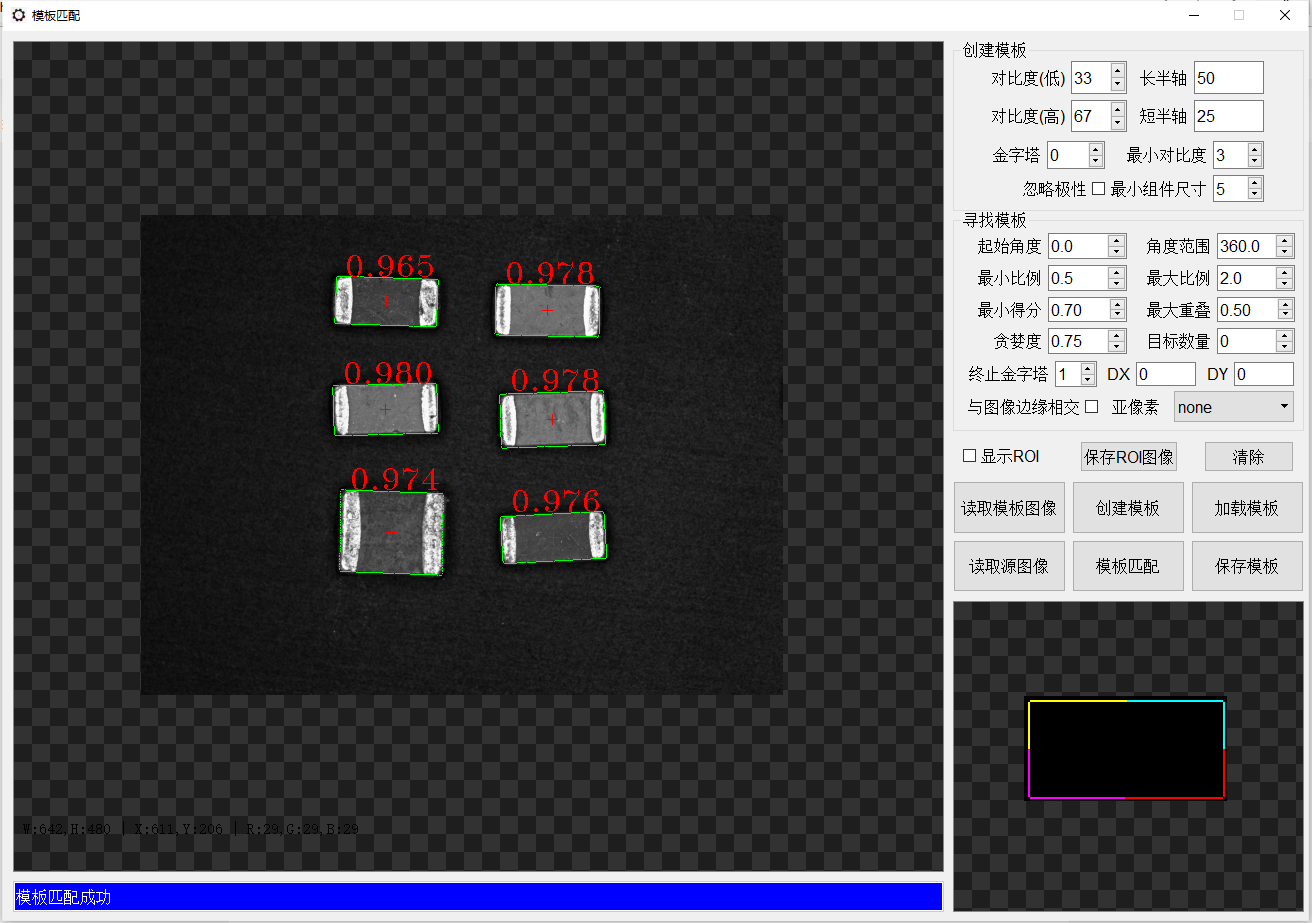Click the 对比度(低) value field 33
Image resolution: width=1312 pixels, height=923 pixels.
(1090, 78)
